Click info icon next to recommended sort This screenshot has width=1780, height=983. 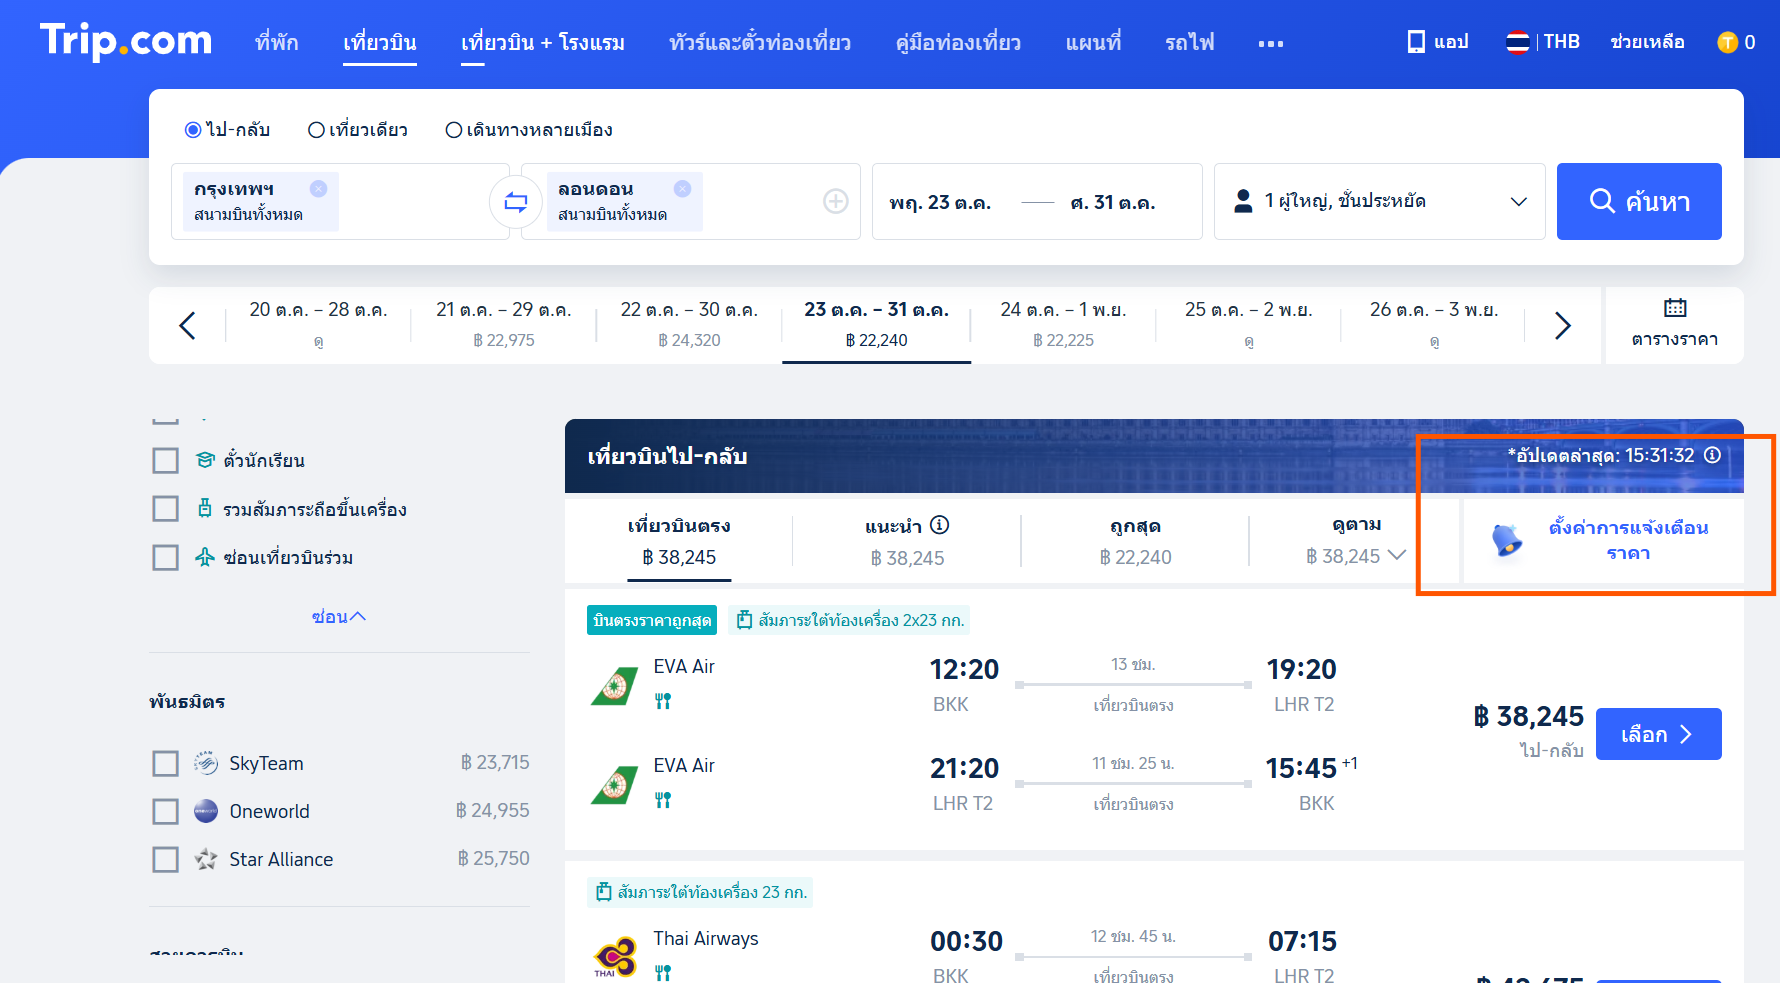tap(939, 525)
